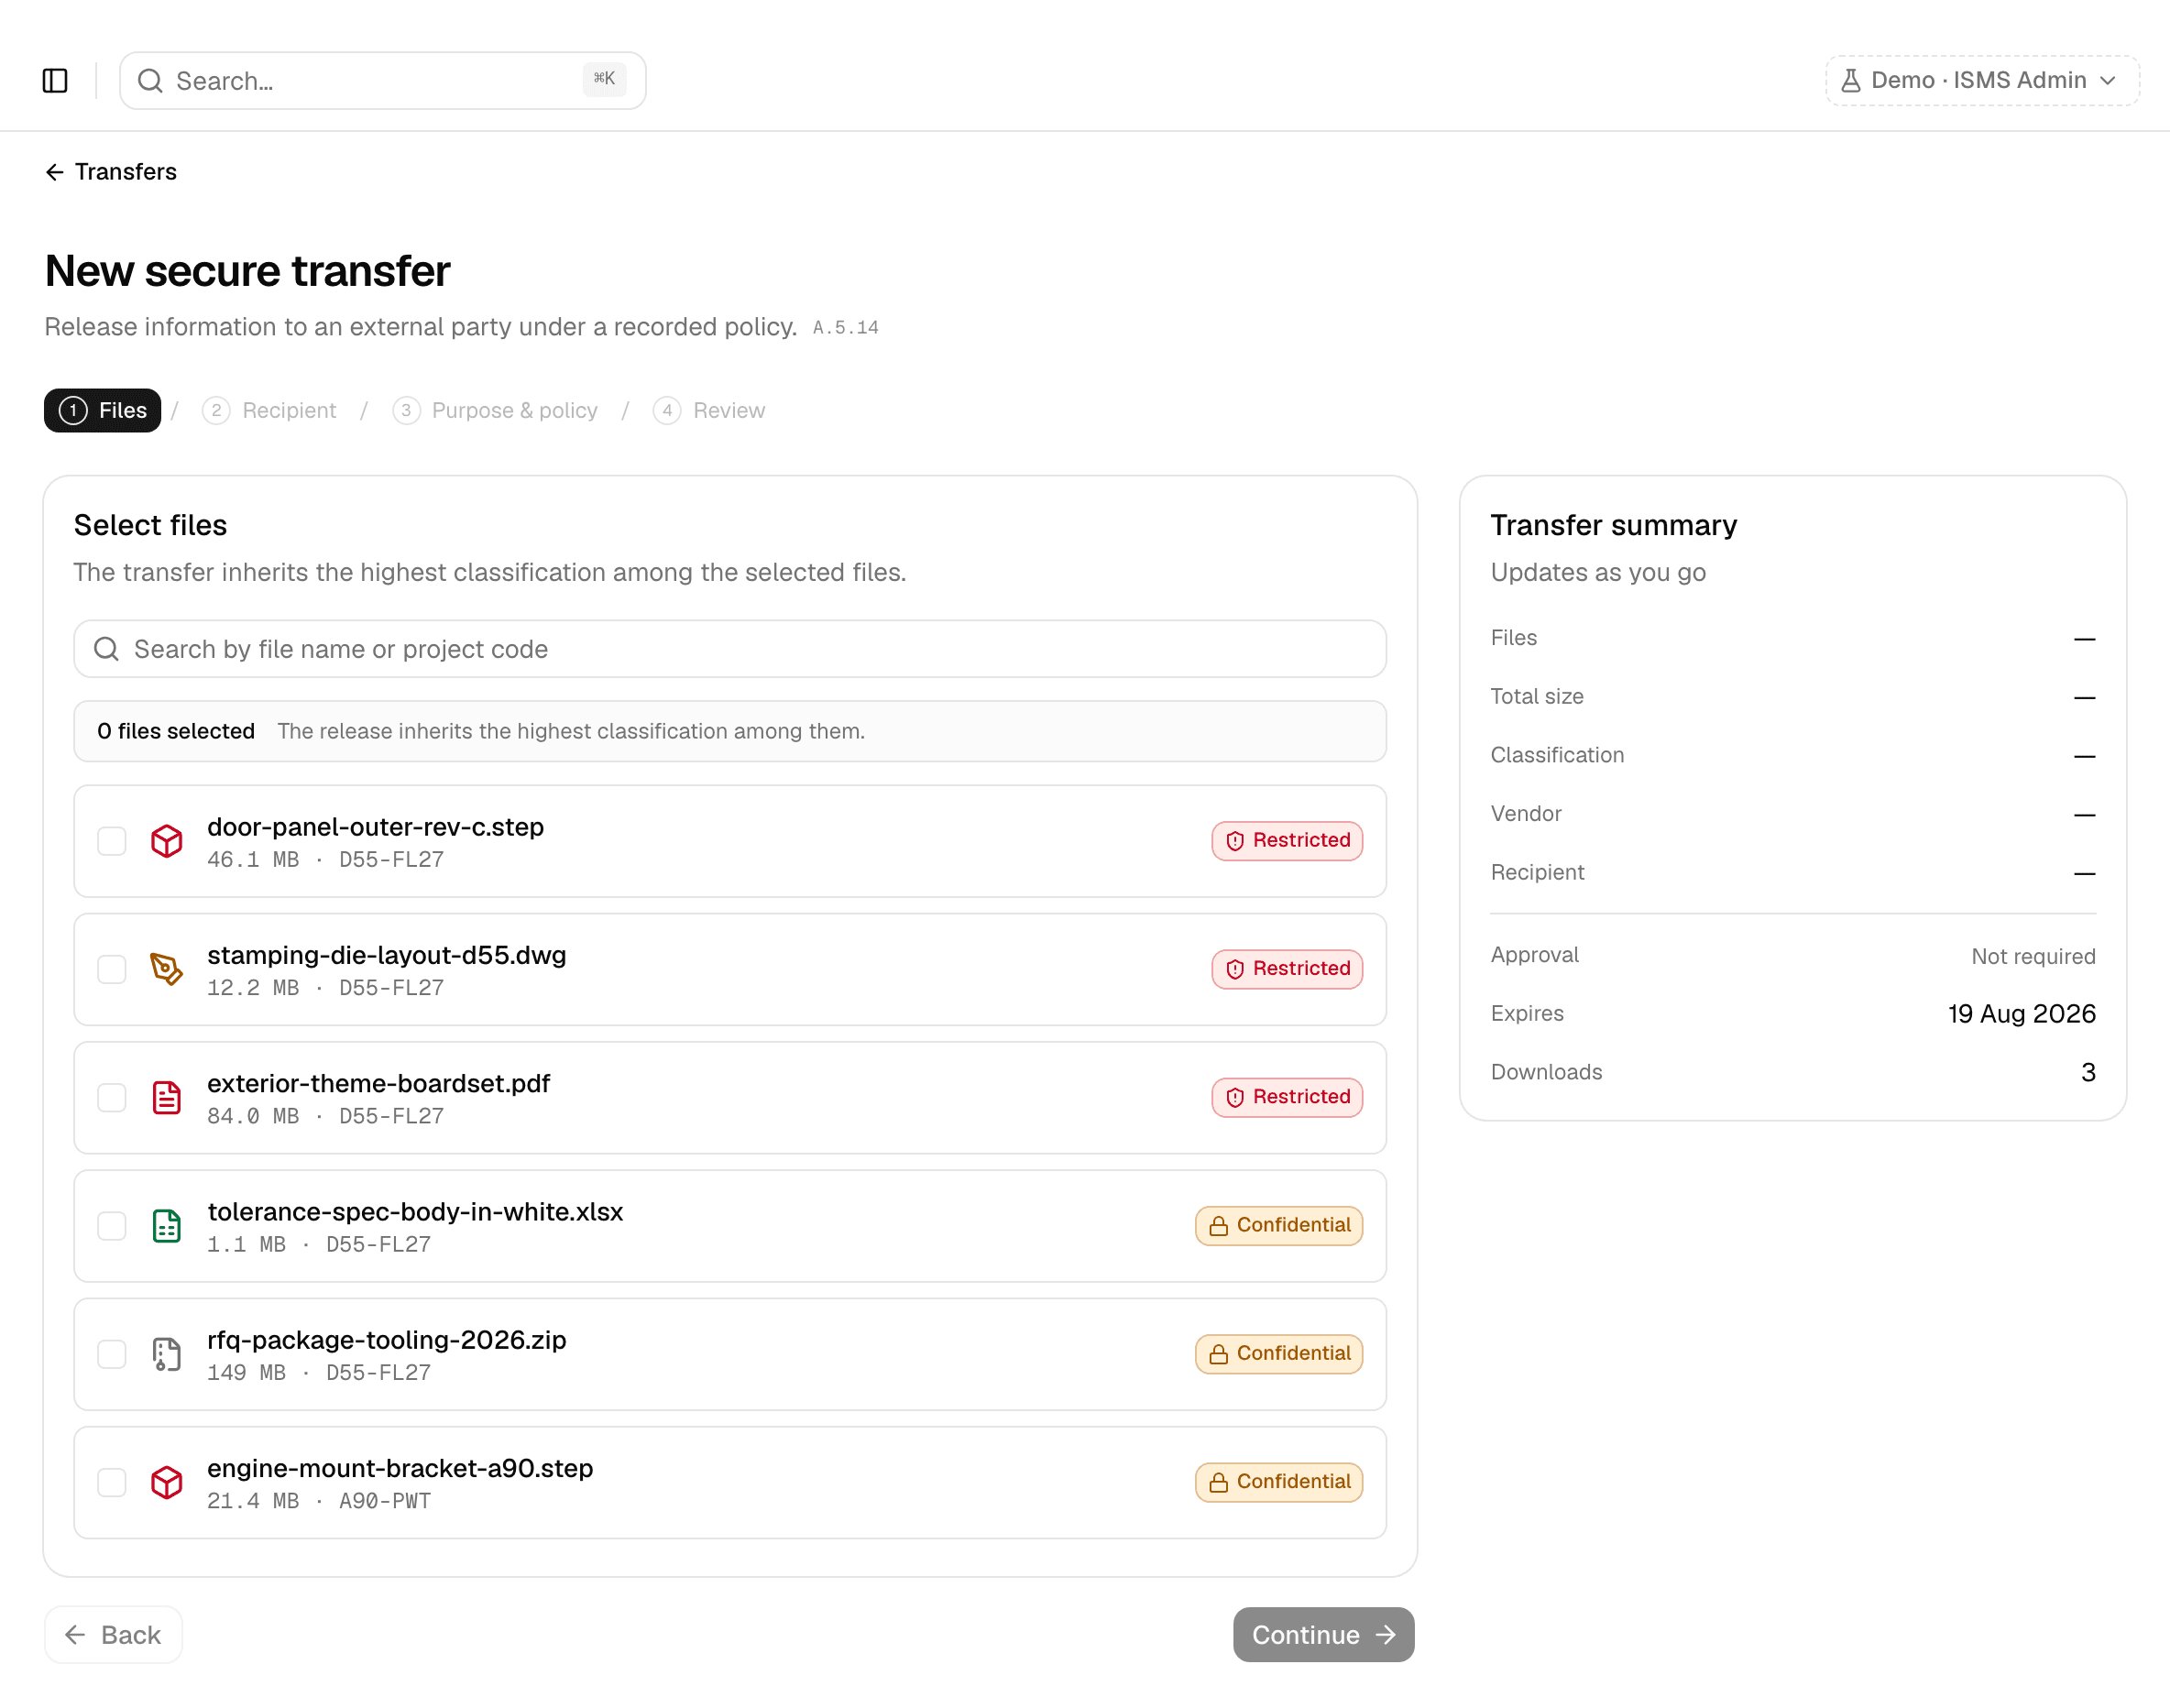This screenshot has width=2170, height=1708.
Task: Tick the engine-mount-bracket-a90.step checkbox
Action: tap(112, 1482)
